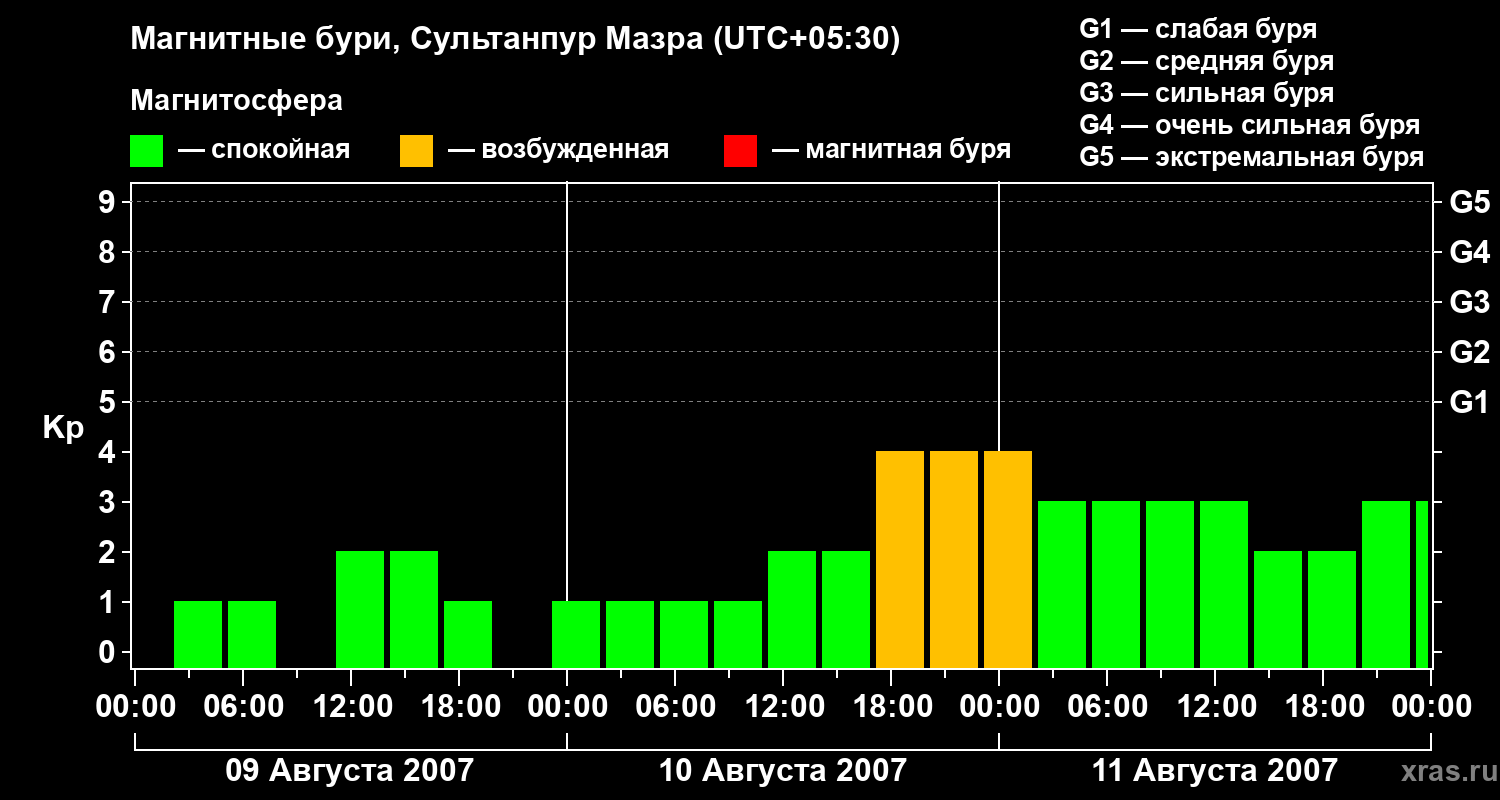Click the '— магнитная буря' legend label
Screen dimensions: 1500x800
pos(892,151)
